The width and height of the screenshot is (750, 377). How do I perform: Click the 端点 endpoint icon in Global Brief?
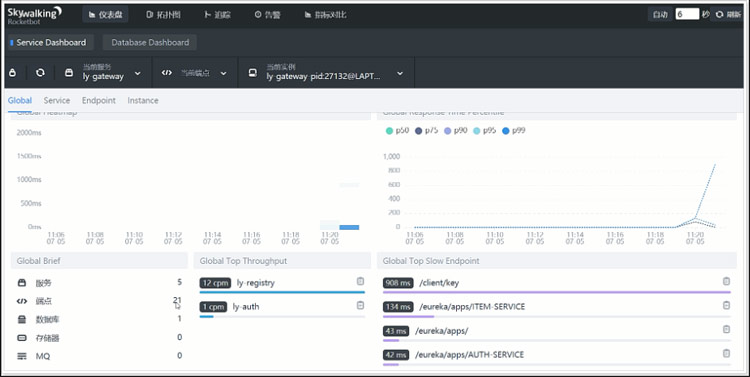click(x=22, y=301)
